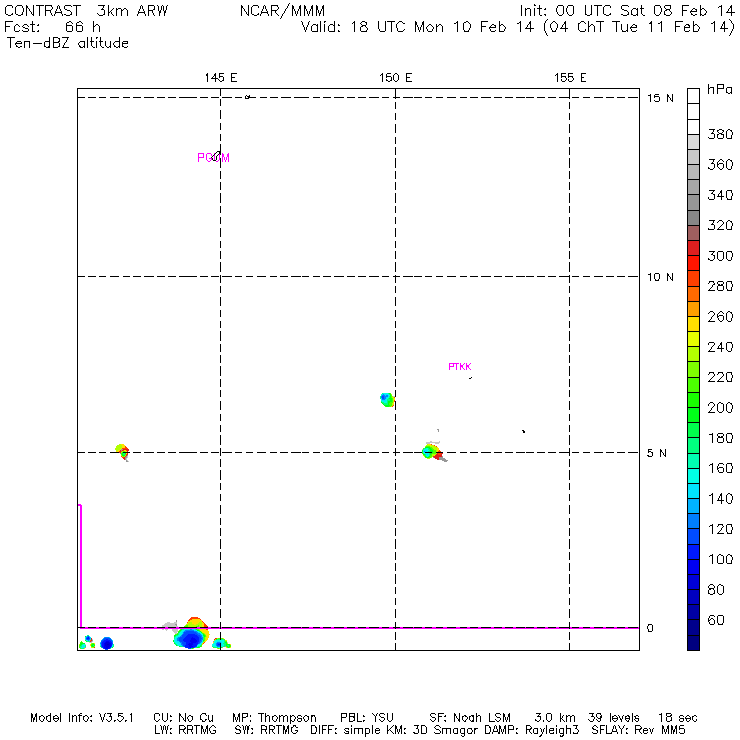Image resolution: width=740 pixels, height=740 pixels.
Task: Click the yellow colorbar swatch near 260
Action: (x=693, y=324)
